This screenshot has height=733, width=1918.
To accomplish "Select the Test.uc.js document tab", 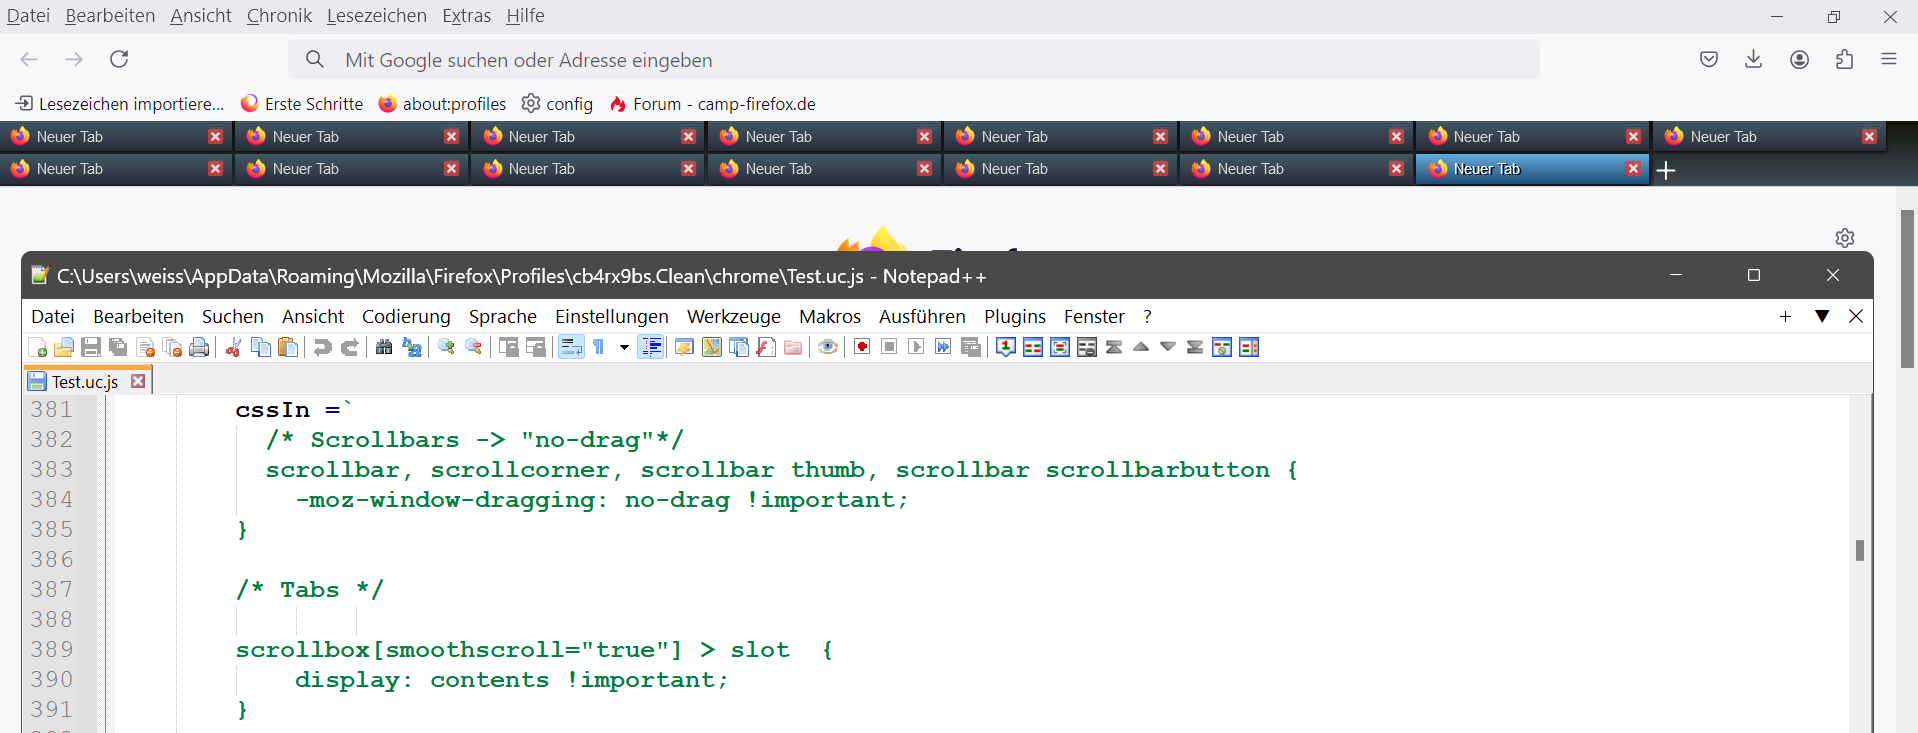I will coord(85,381).
